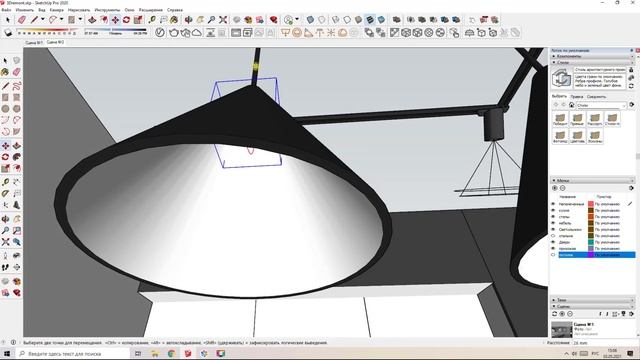Open the 3D Warehouse icon

click(248, 20)
